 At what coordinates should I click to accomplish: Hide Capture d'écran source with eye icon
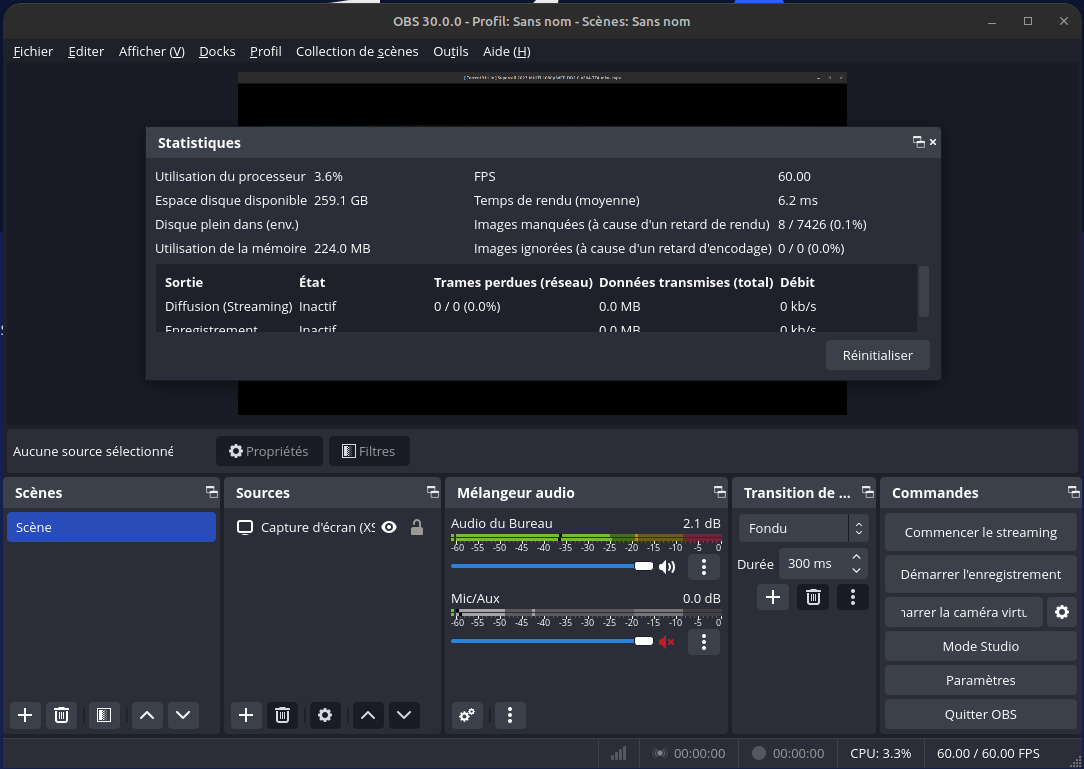[x=389, y=527]
